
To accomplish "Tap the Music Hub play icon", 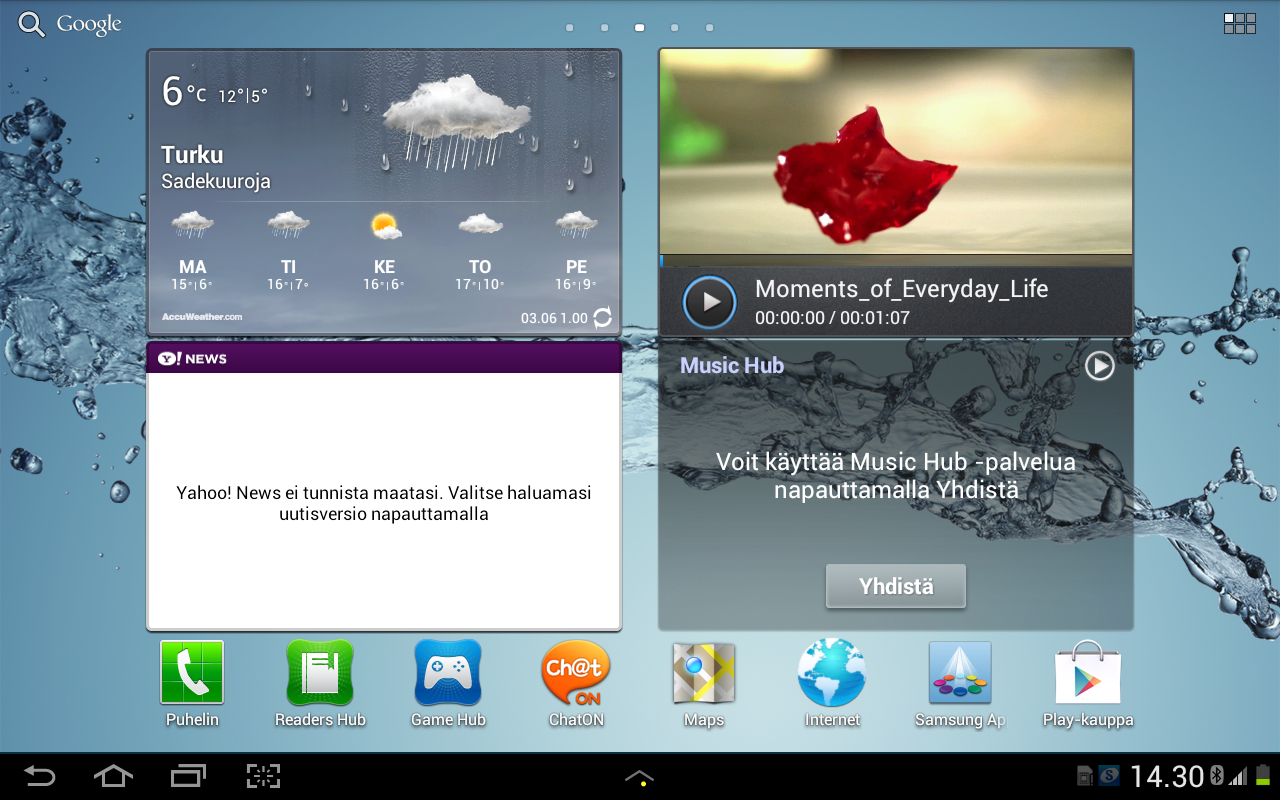I will pos(1100,366).
